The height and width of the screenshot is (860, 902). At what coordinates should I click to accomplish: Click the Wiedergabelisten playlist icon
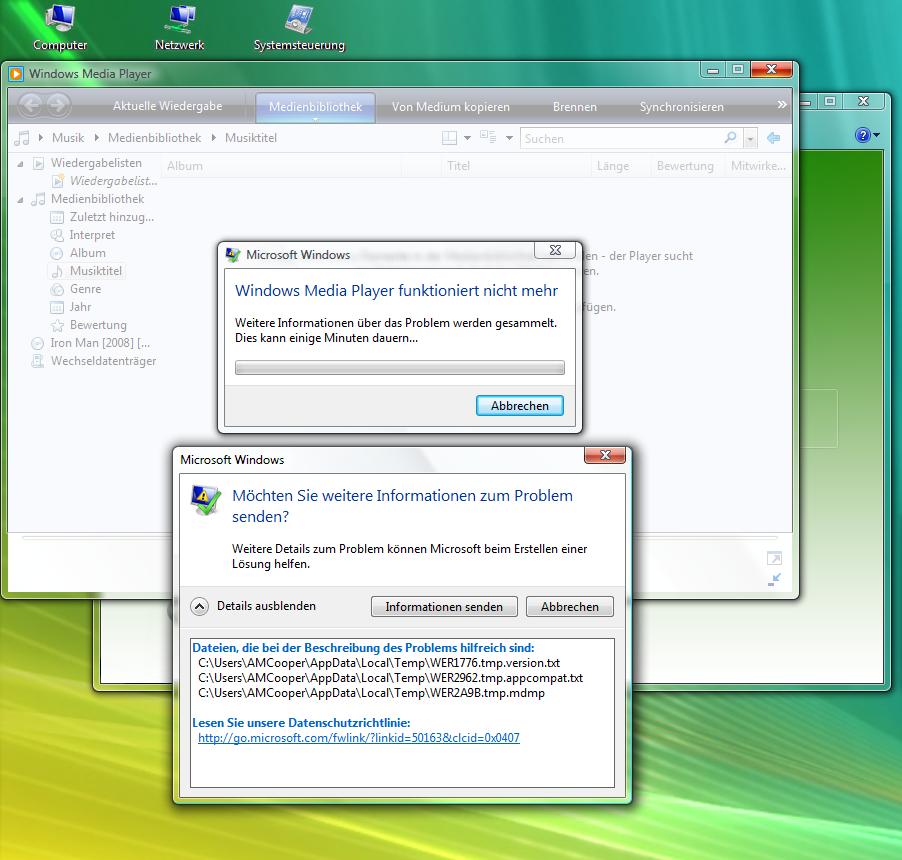38,163
